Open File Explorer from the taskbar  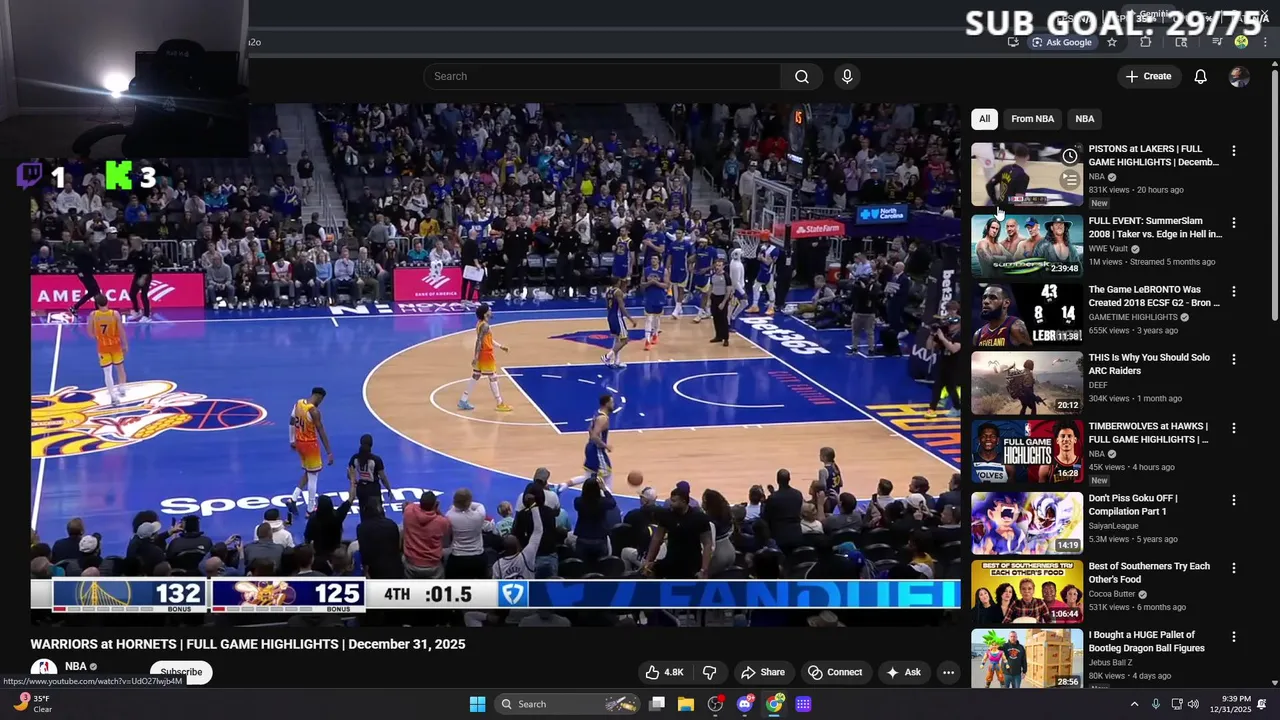[x=685, y=704]
